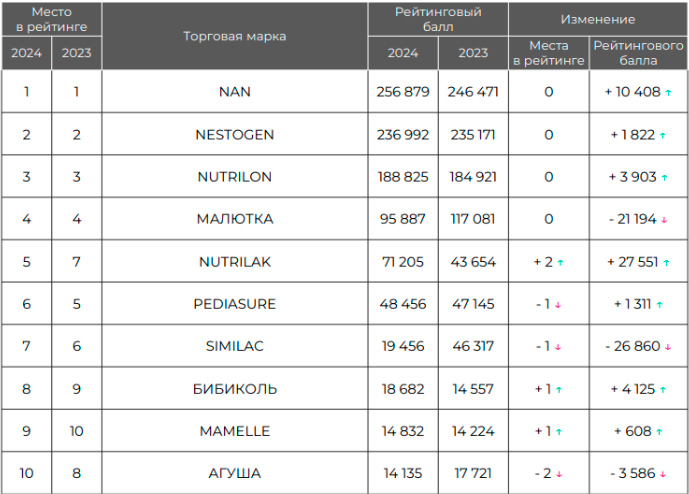Click the green up arrow next to +608
Screen dimensions: 689x494
click(x=659, y=432)
